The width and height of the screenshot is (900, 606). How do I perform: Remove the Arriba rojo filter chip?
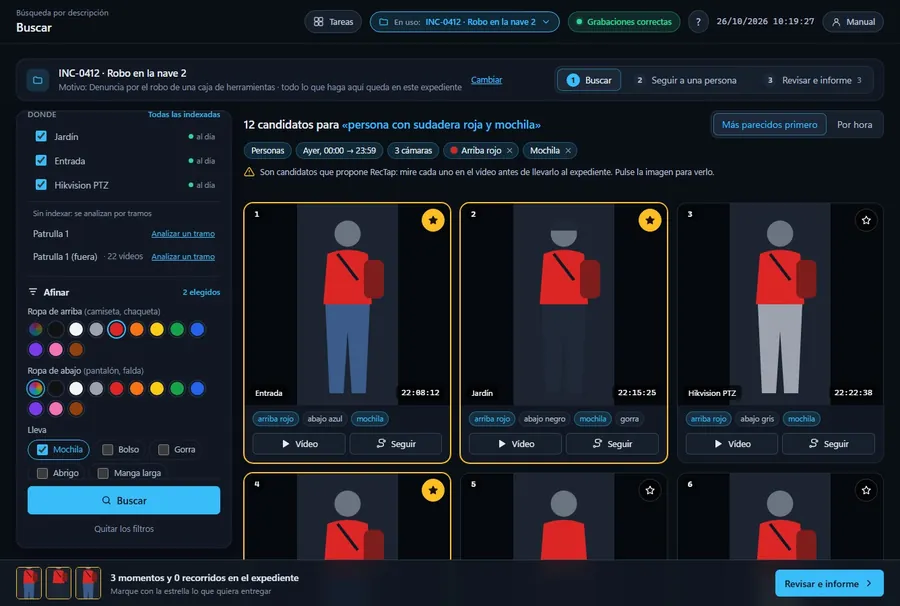[x=509, y=150]
